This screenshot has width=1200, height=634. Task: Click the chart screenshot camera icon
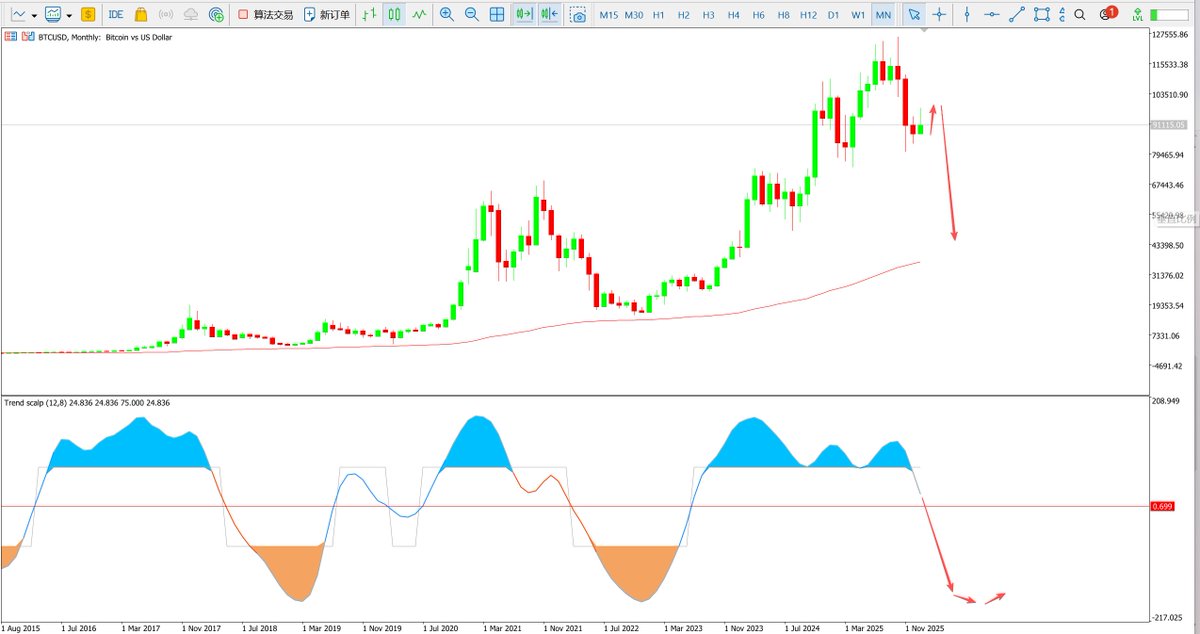tap(578, 14)
